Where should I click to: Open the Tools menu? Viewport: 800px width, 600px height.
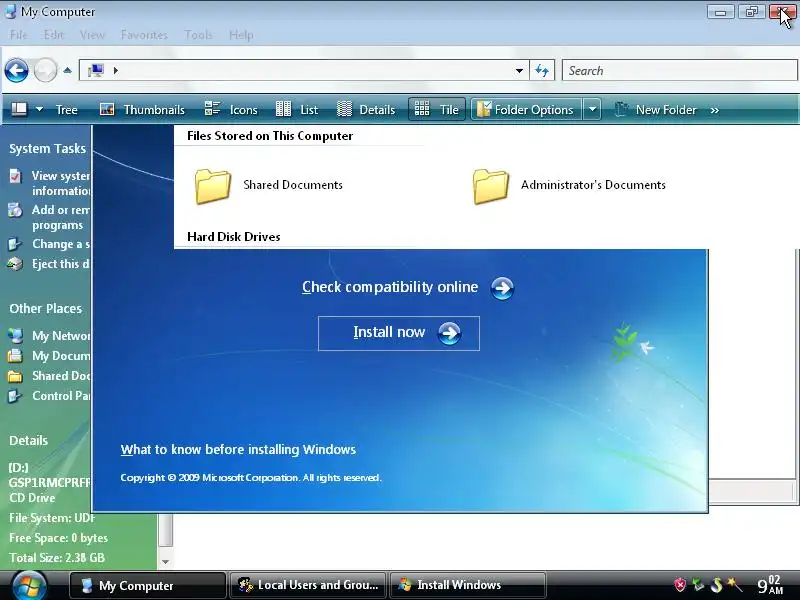coord(198,35)
